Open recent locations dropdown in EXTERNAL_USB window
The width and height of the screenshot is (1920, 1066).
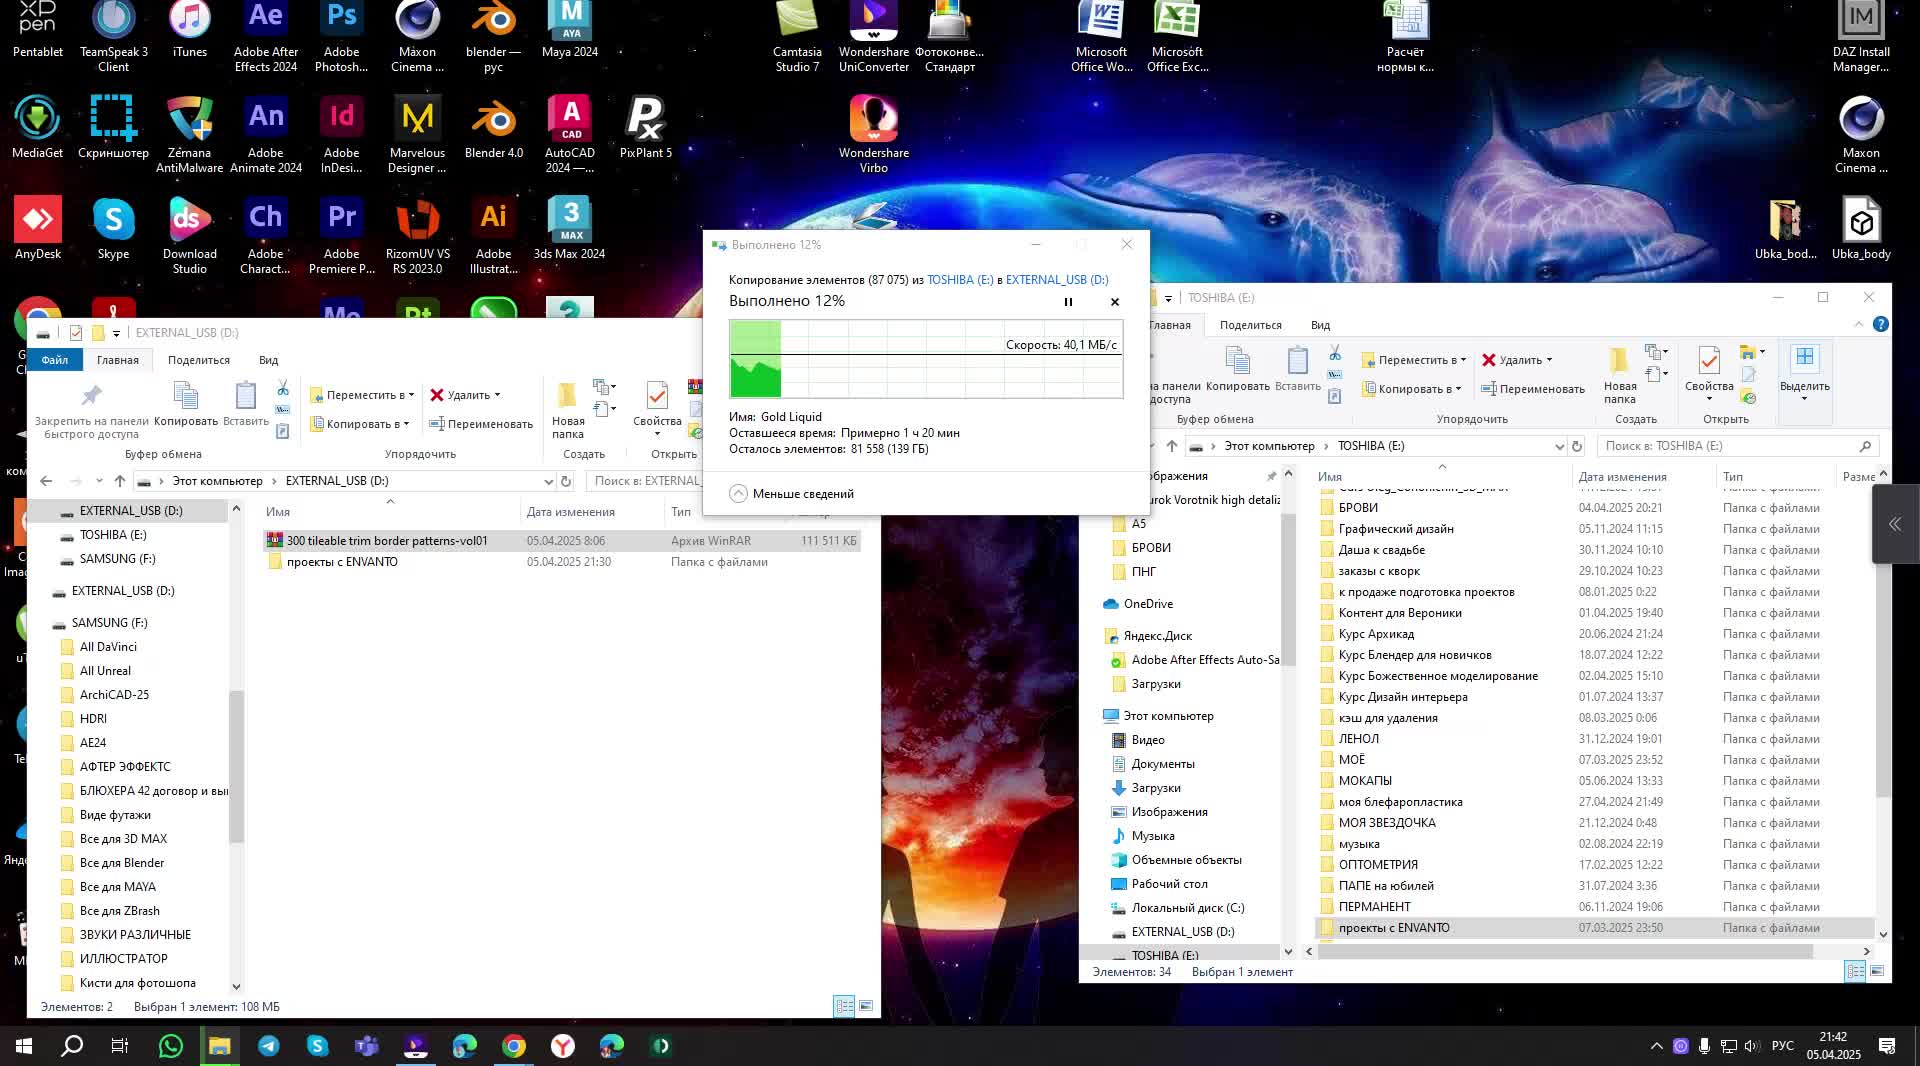(99, 481)
